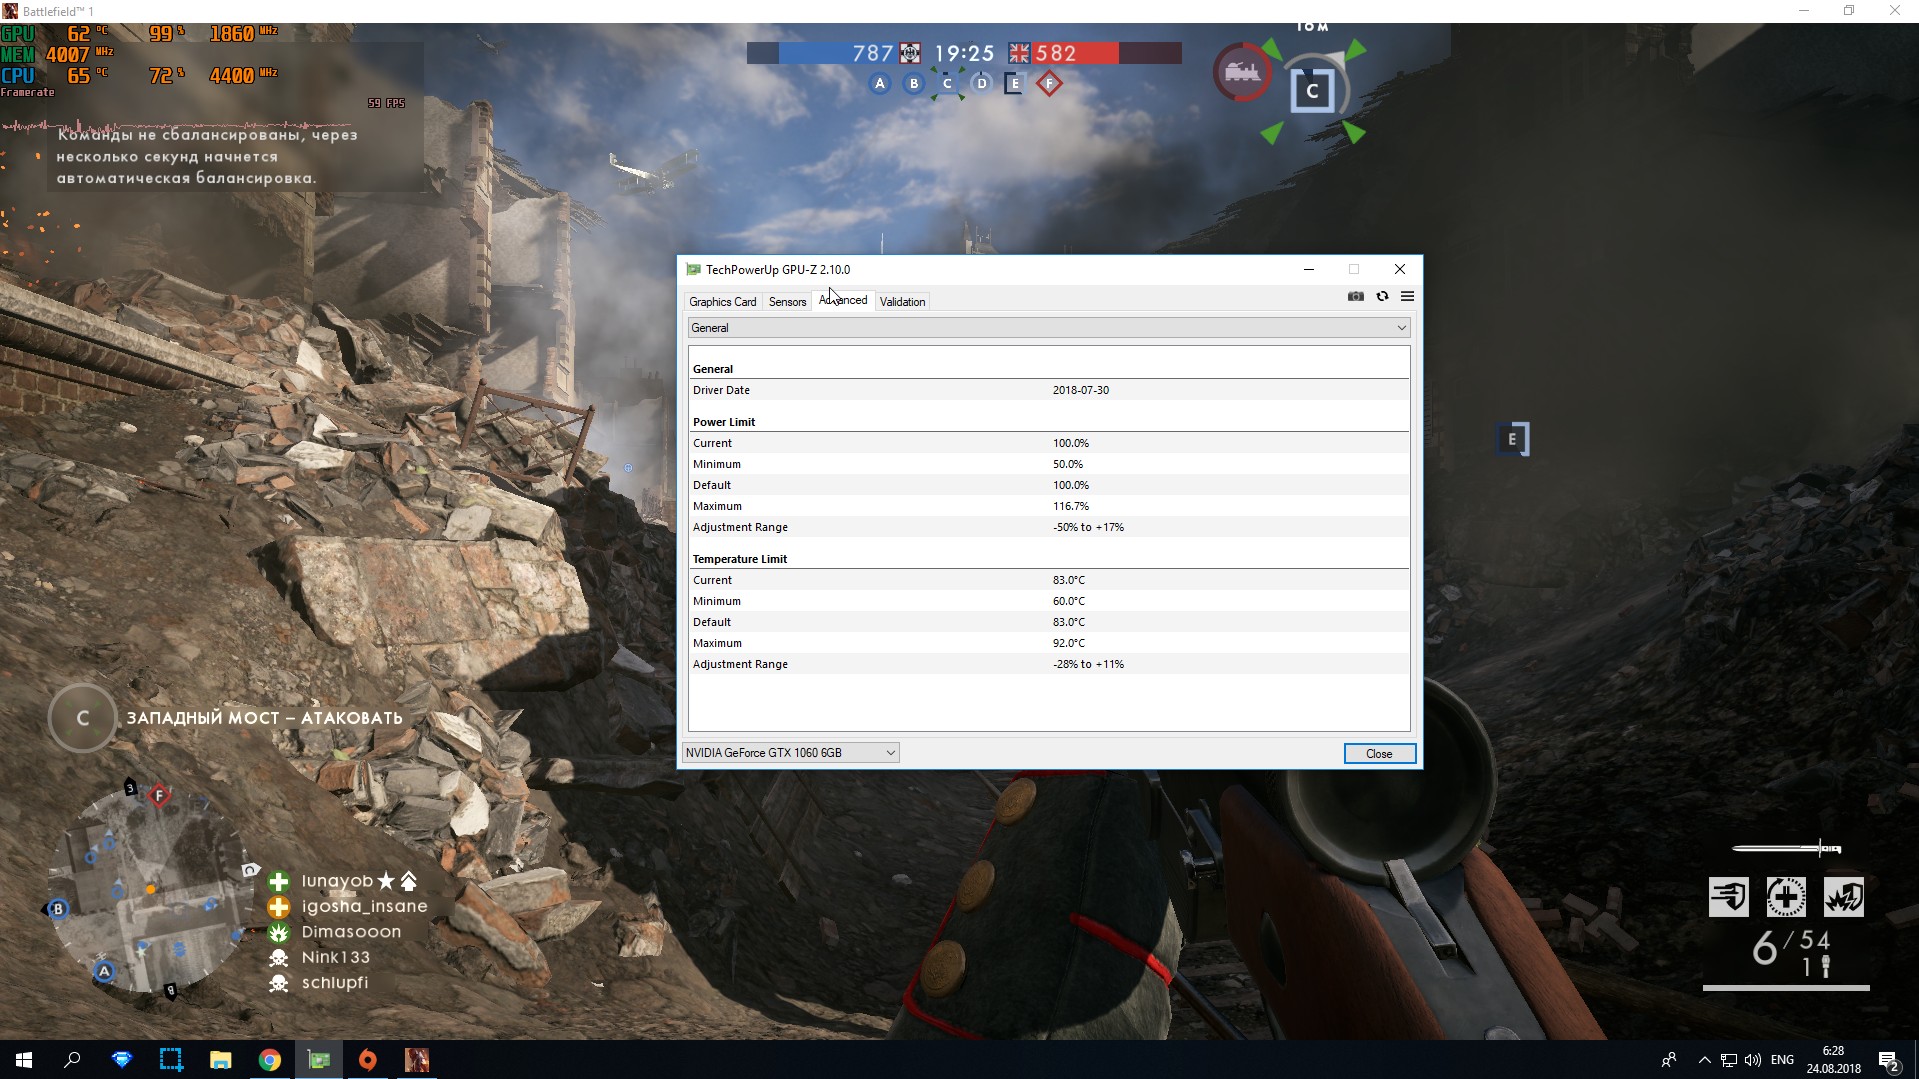
Task: Select Temperature Limit Maximum value 92.0°C
Action: pos(1068,643)
